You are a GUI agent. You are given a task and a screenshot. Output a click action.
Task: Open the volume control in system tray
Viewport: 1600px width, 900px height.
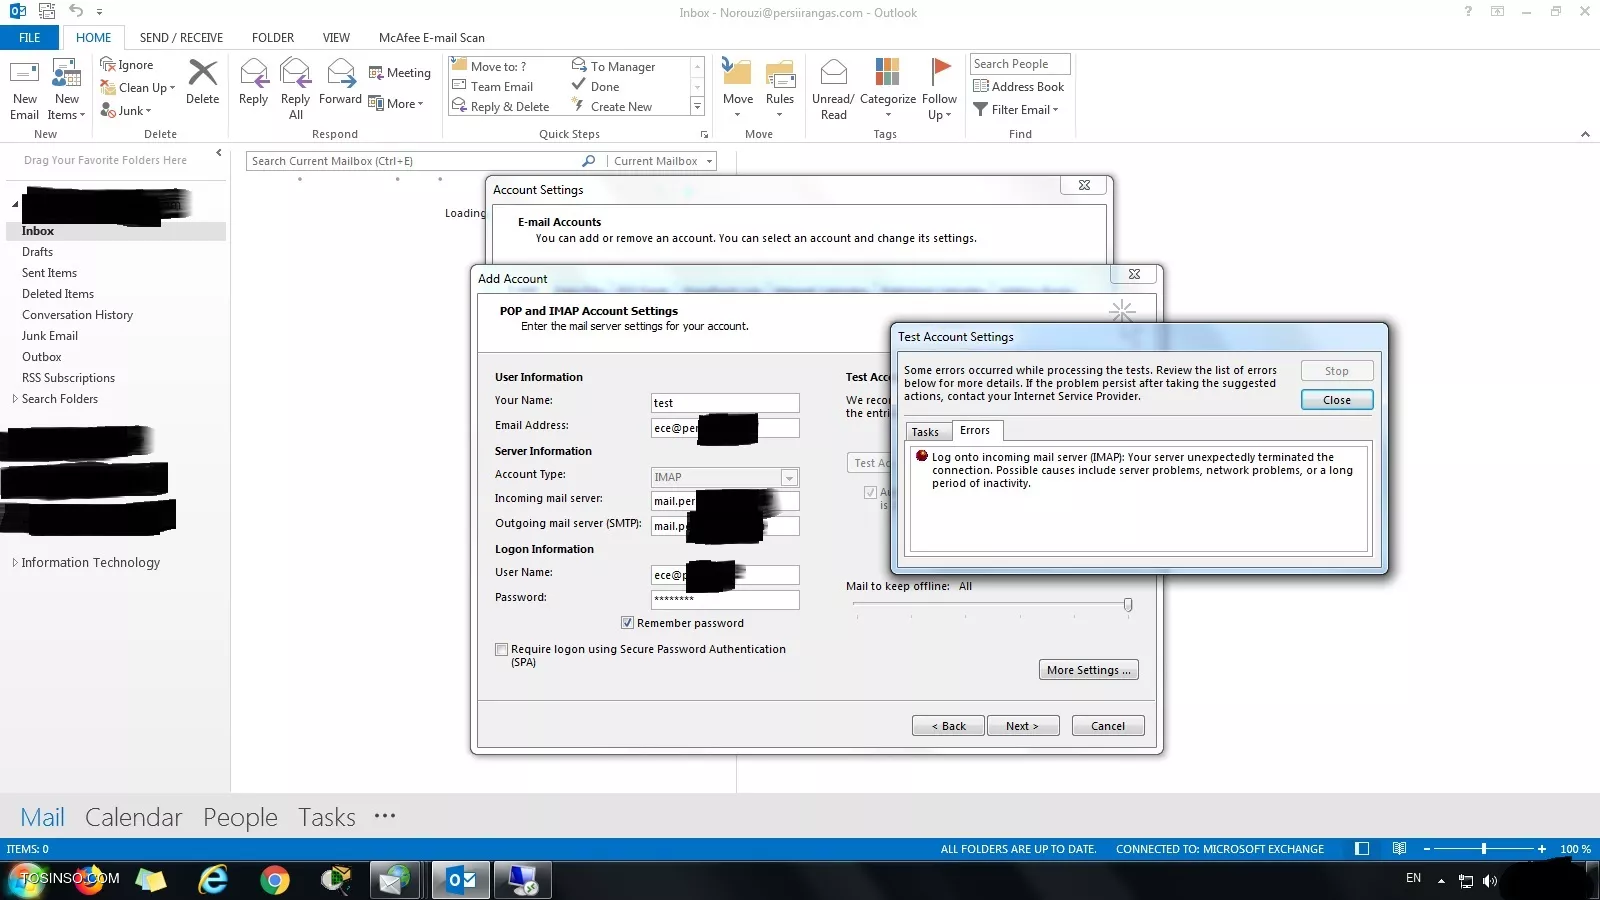(x=1490, y=881)
